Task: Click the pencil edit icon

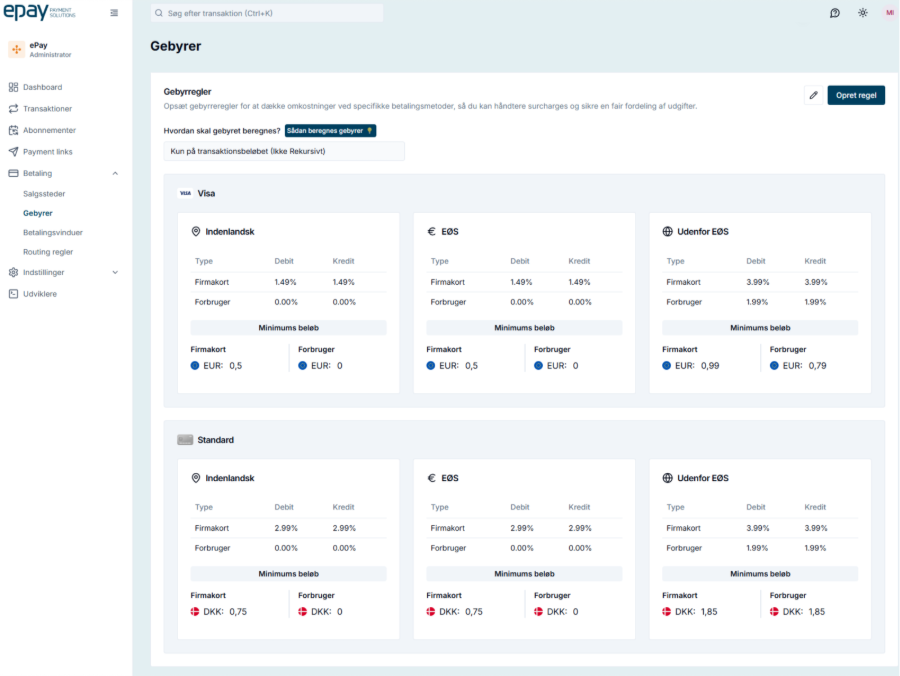Action: pyautogui.click(x=813, y=95)
